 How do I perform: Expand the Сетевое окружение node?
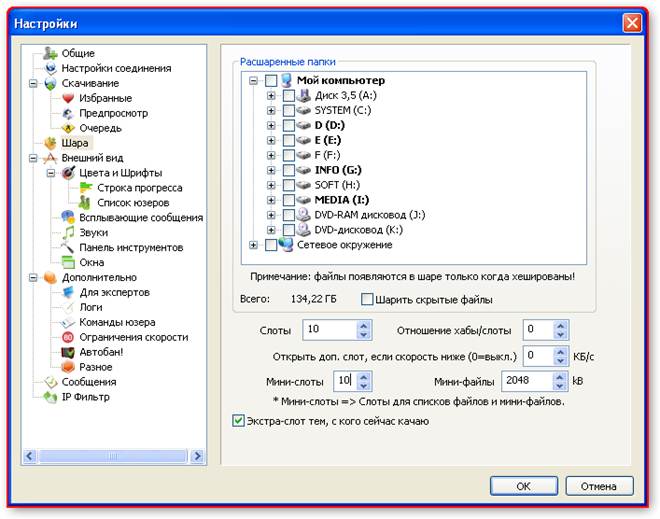pyautogui.click(x=253, y=245)
